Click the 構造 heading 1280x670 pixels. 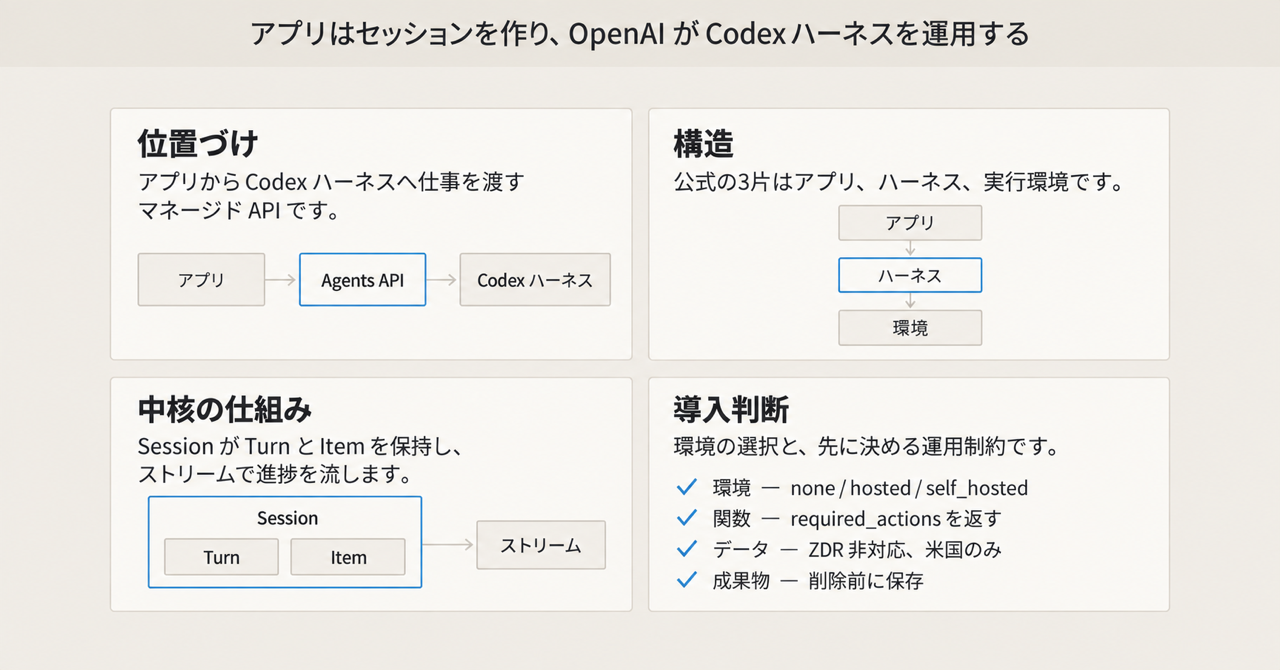[x=704, y=144]
